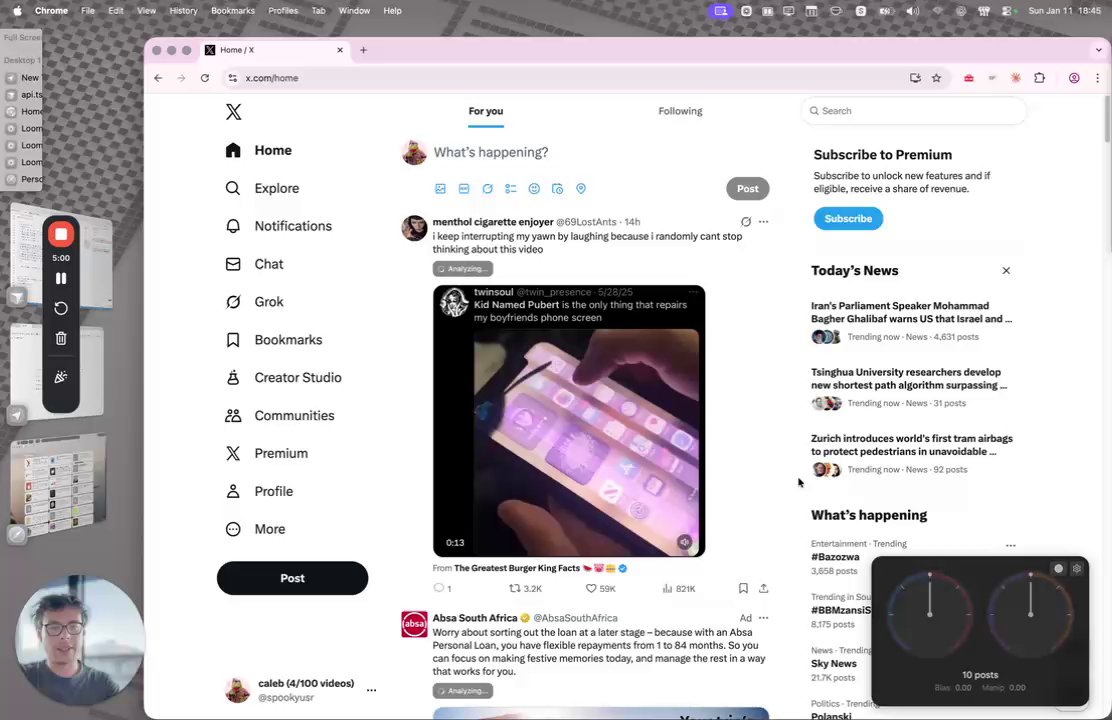Screen dimensions: 1112x720
Task: Open Profile in sidebar
Action: click(260, 491)
